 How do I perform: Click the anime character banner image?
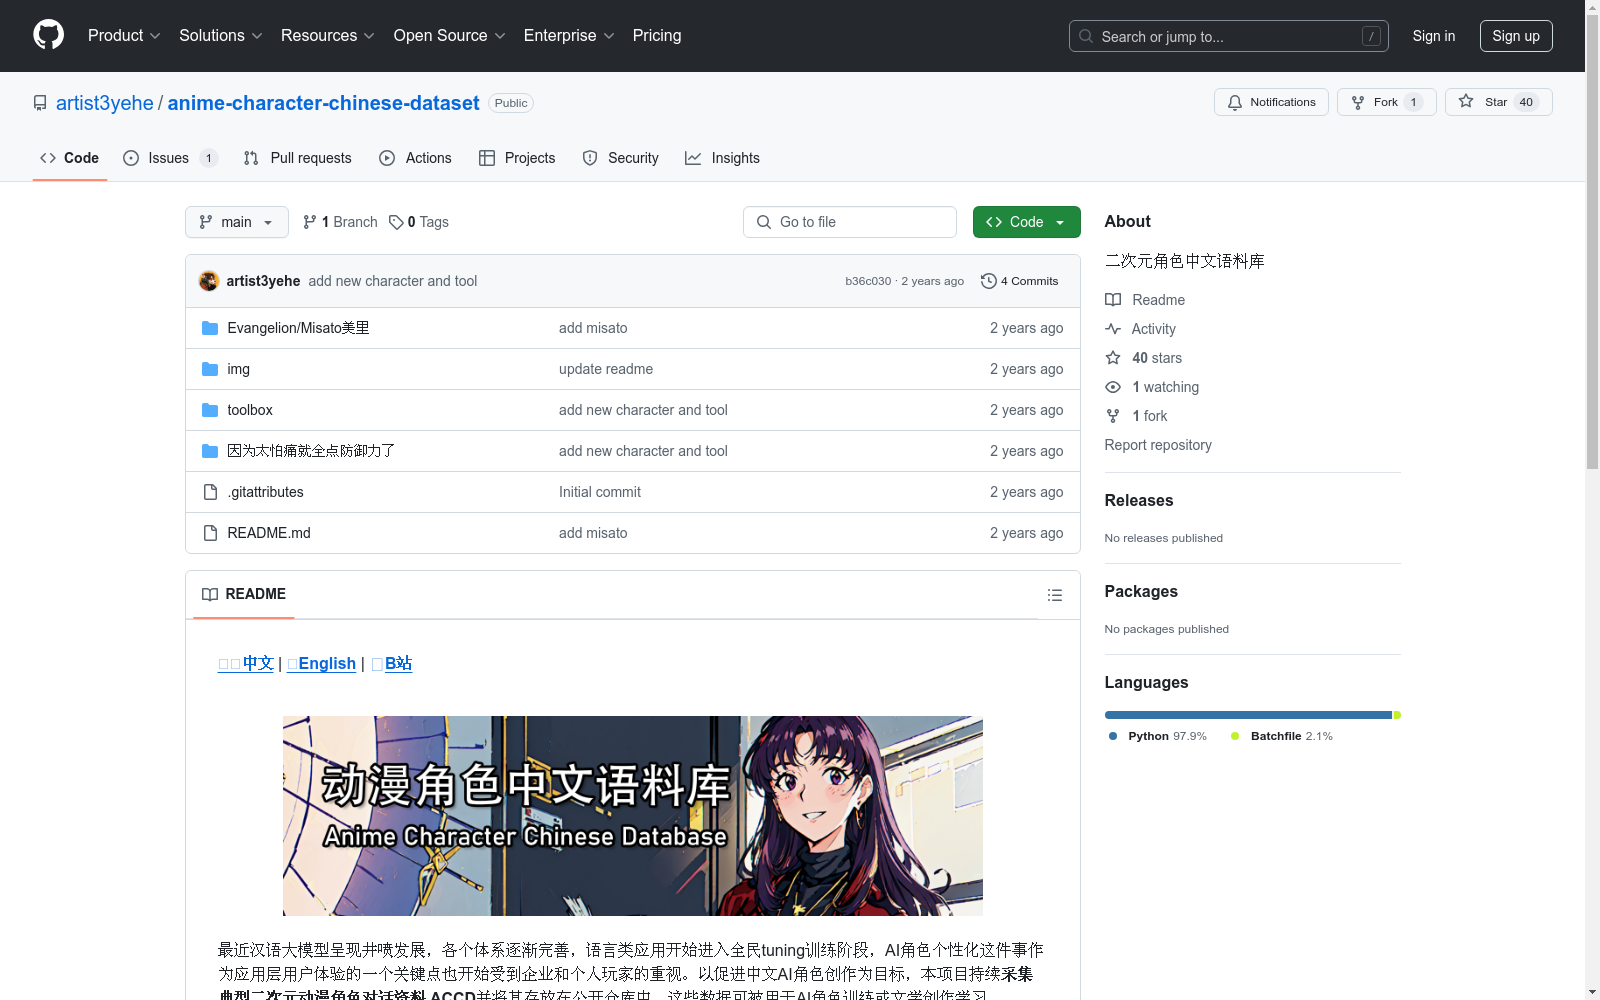pyautogui.click(x=633, y=816)
